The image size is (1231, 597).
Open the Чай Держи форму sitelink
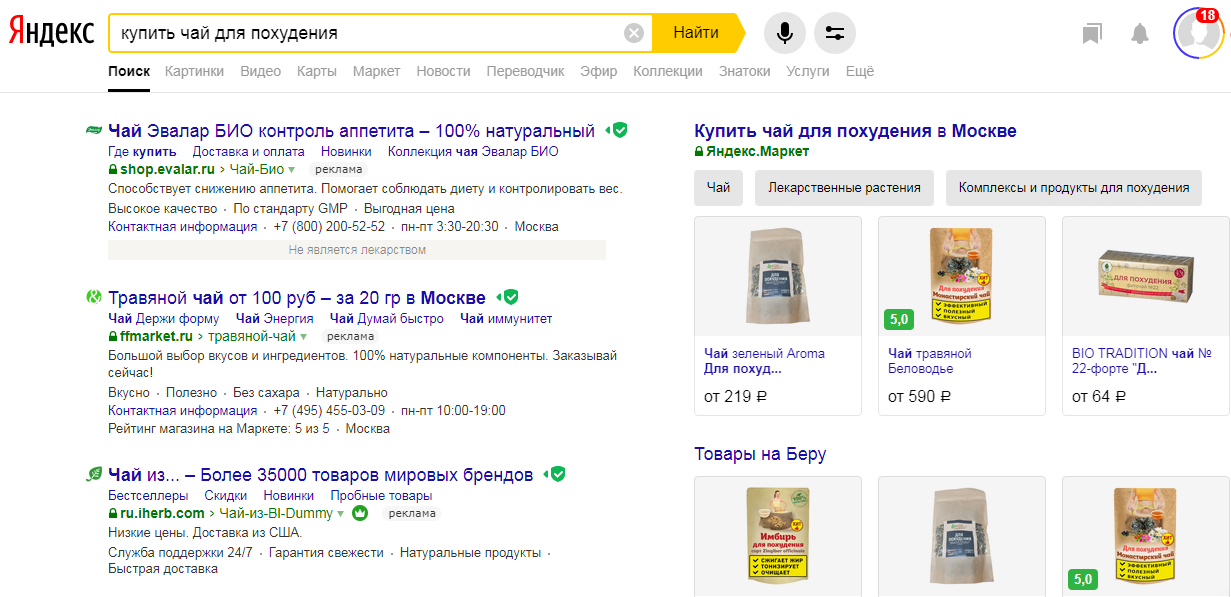[x=164, y=319]
